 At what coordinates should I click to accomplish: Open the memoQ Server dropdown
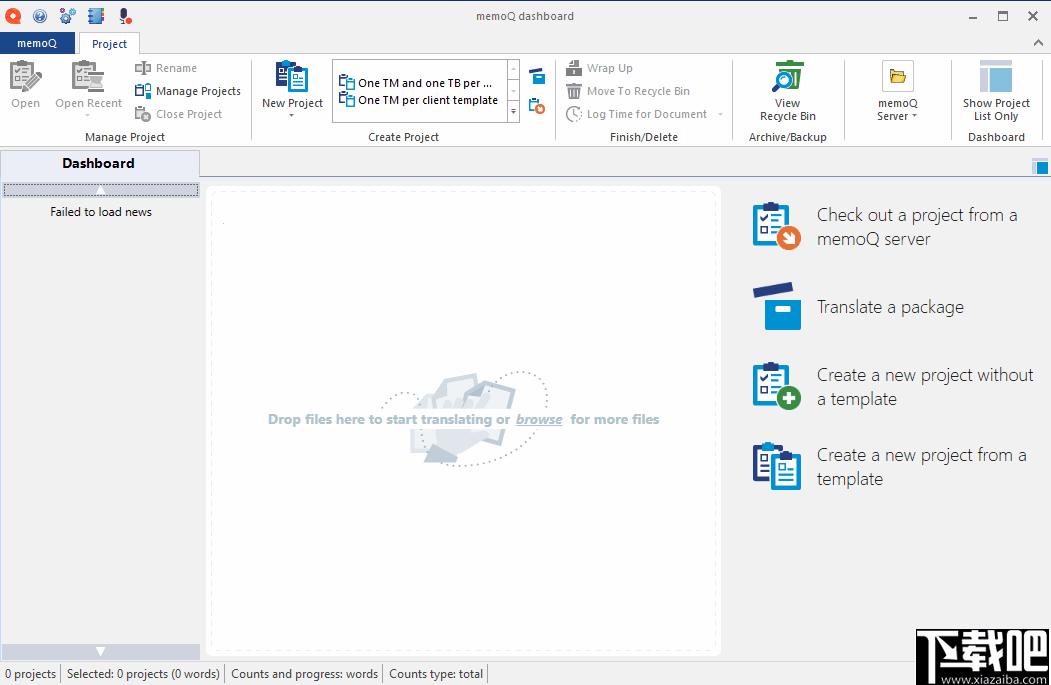898,92
